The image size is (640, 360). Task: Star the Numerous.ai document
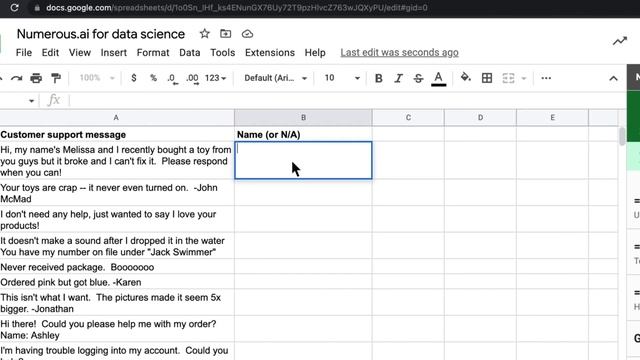click(x=204, y=34)
